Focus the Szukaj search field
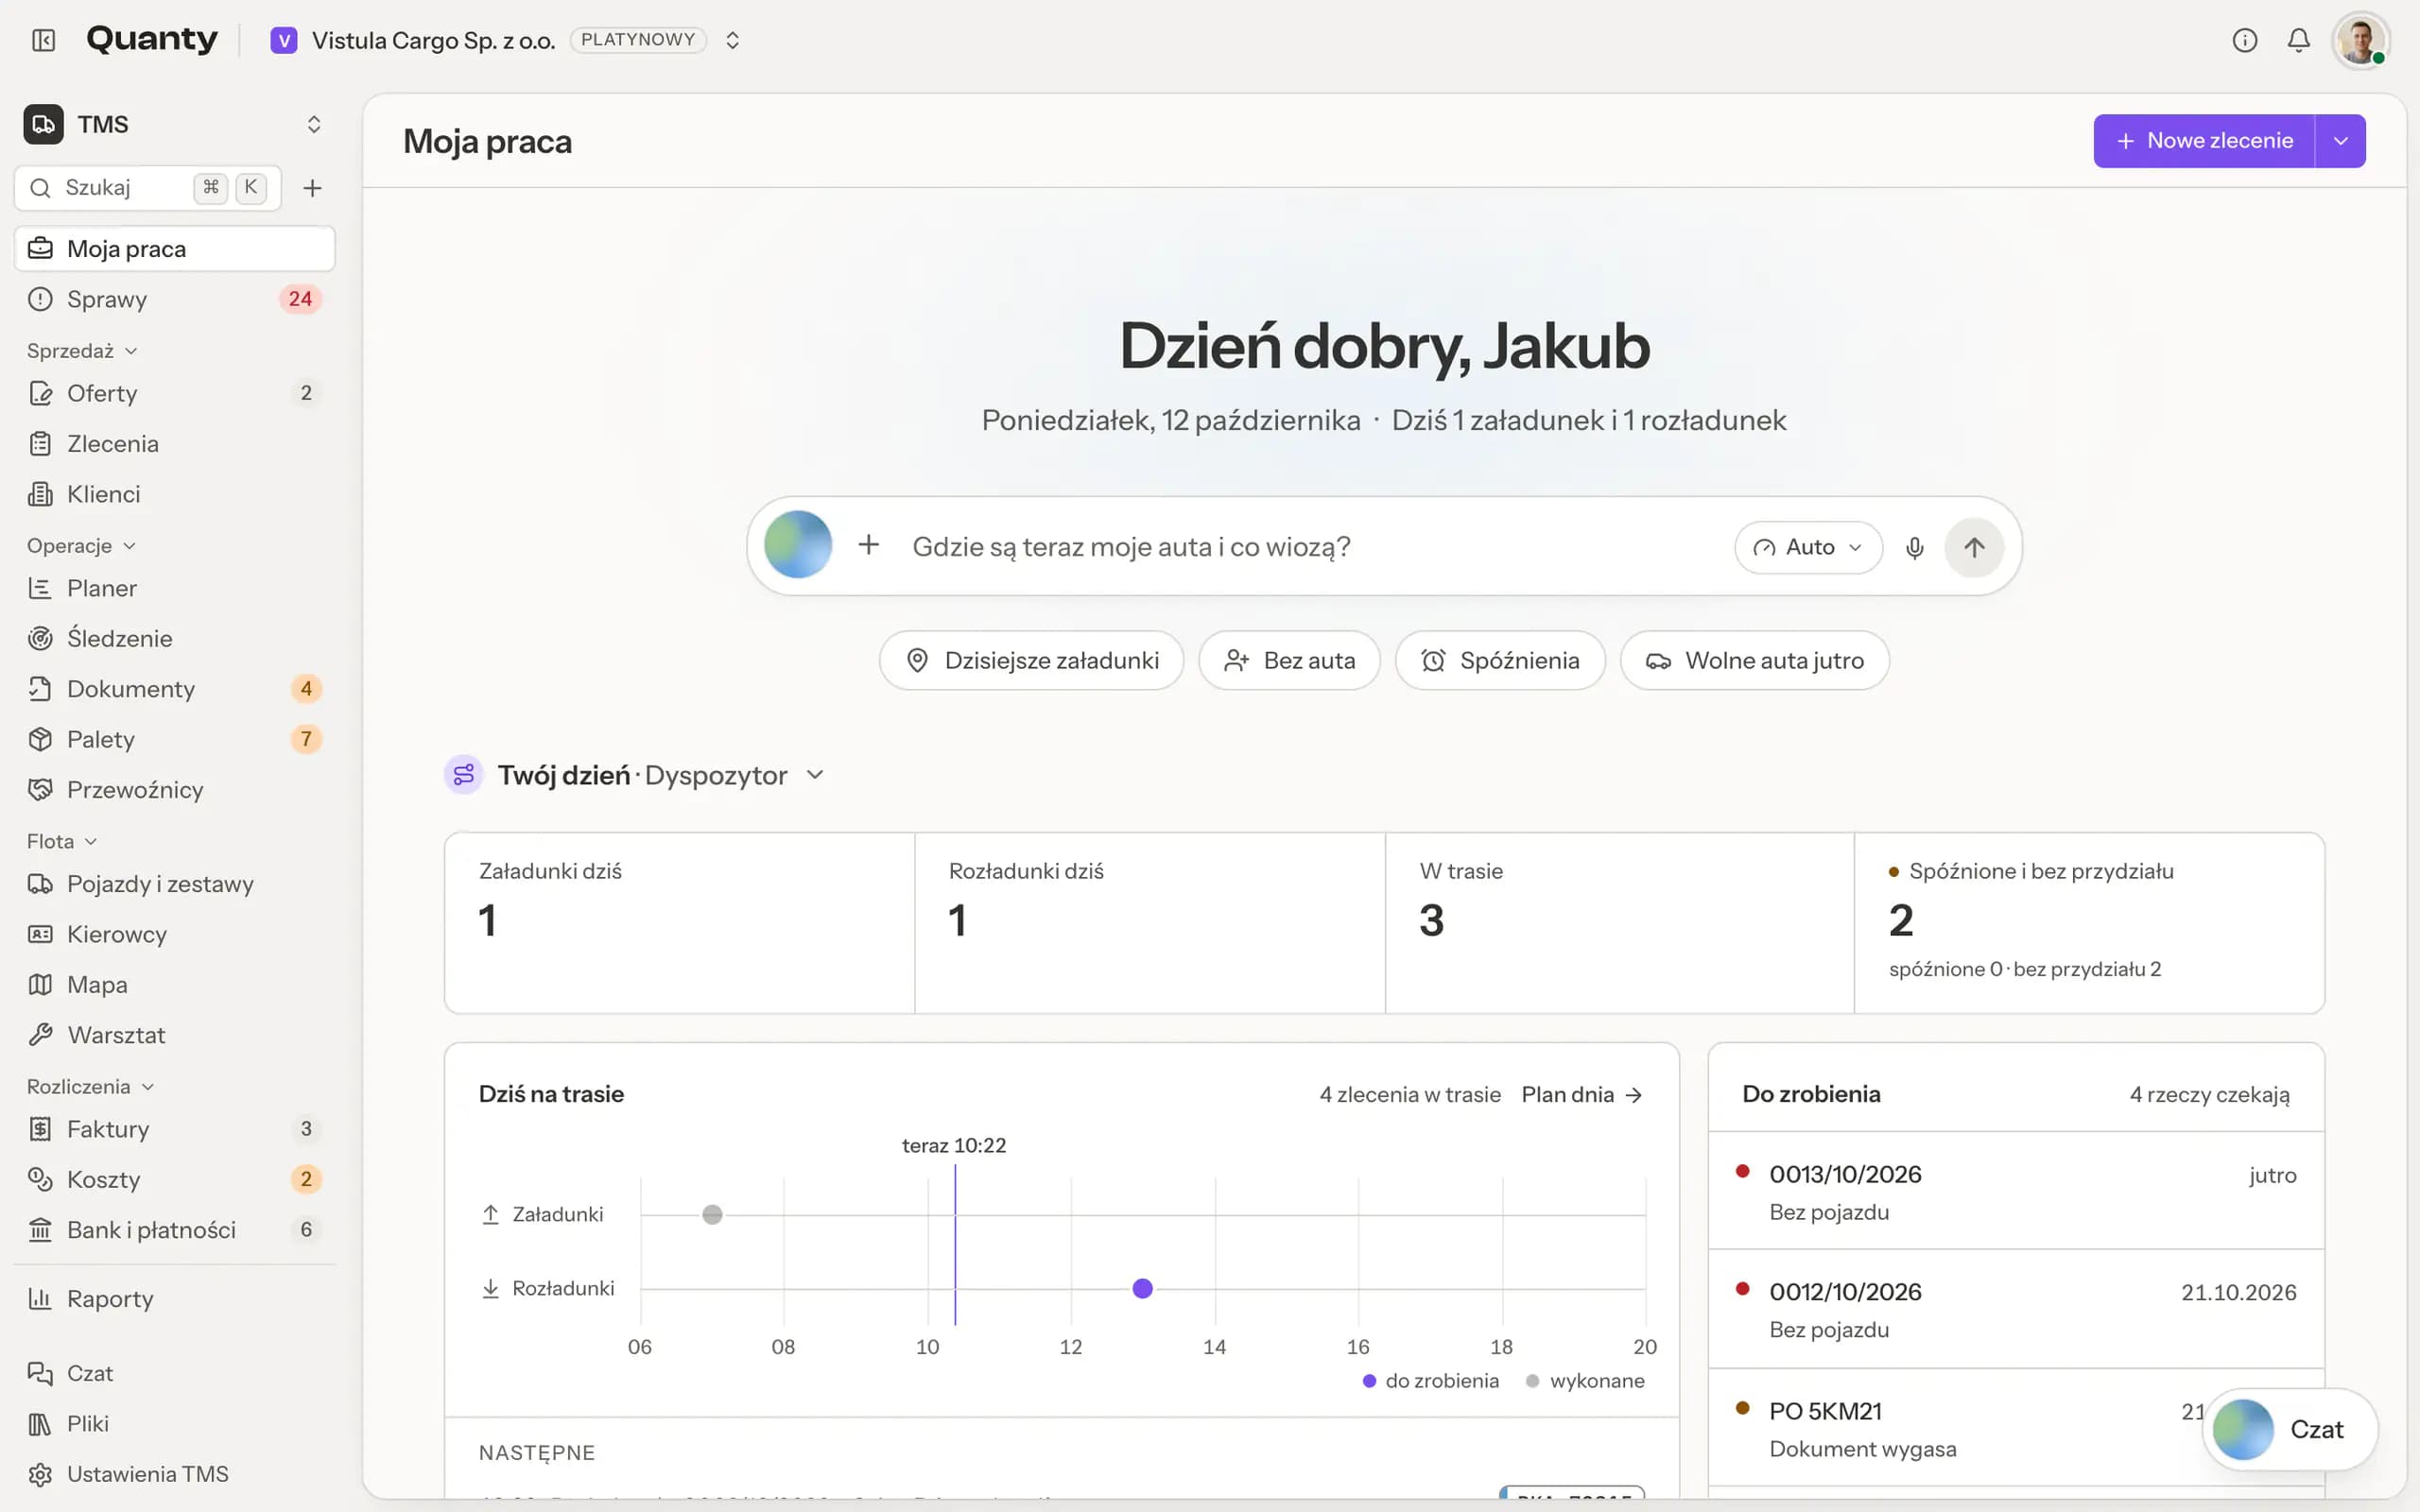This screenshot has width=2420, height=1512. click(x=147, y=188)
